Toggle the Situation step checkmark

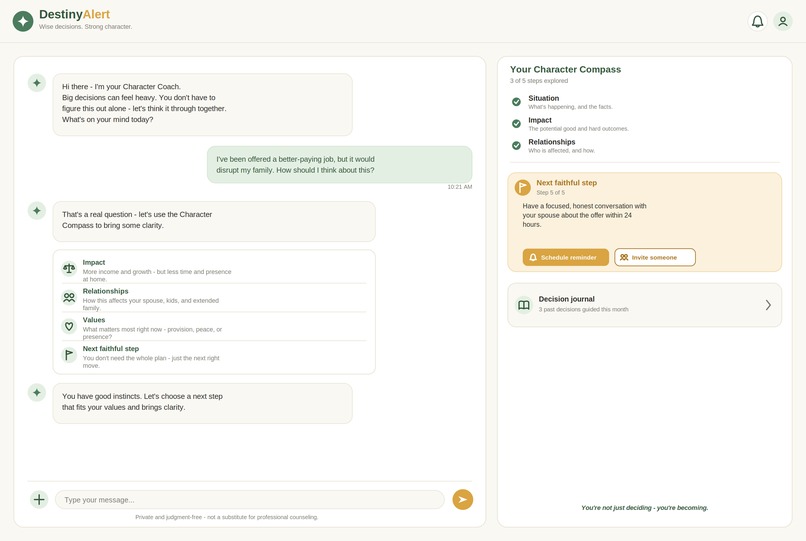point(516,102)
